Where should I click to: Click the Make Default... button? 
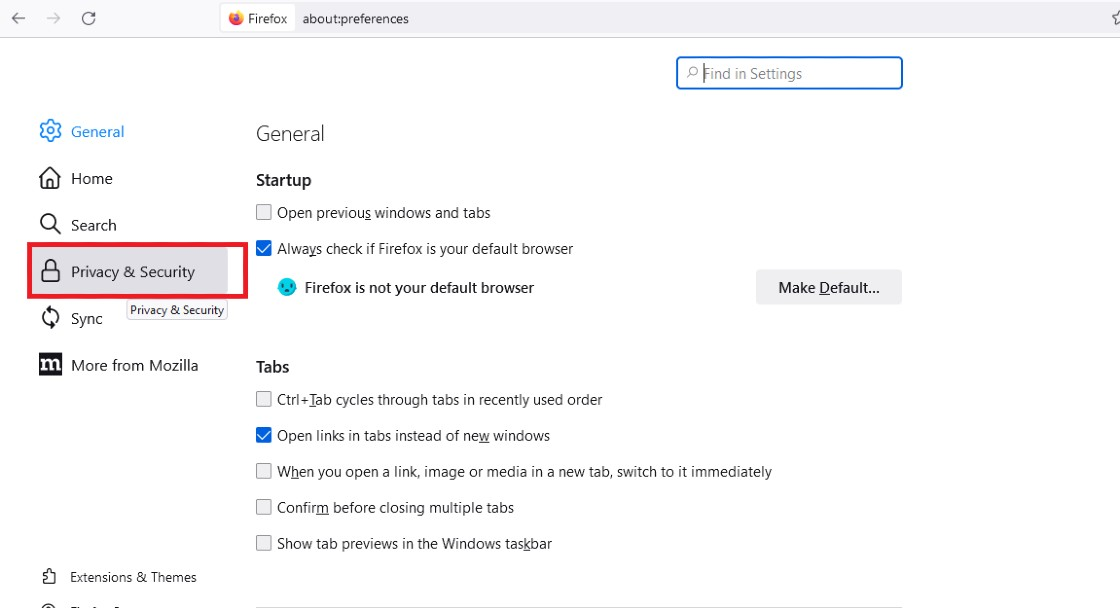point(829,287)
